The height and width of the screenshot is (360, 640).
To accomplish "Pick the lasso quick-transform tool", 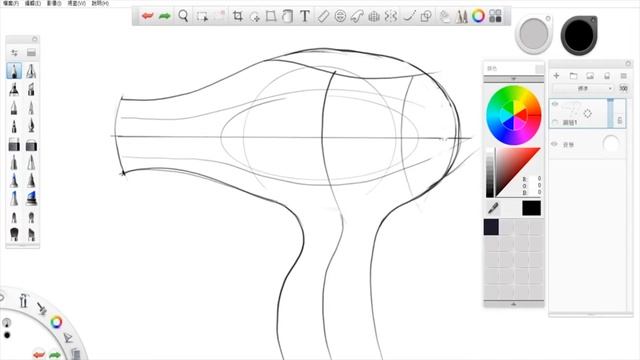I will 255,17.
